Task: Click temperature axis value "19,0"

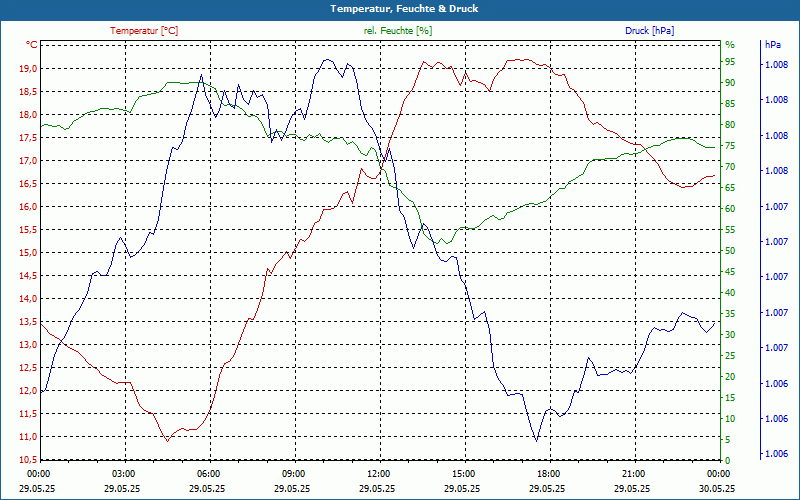Action: point(29,68)
